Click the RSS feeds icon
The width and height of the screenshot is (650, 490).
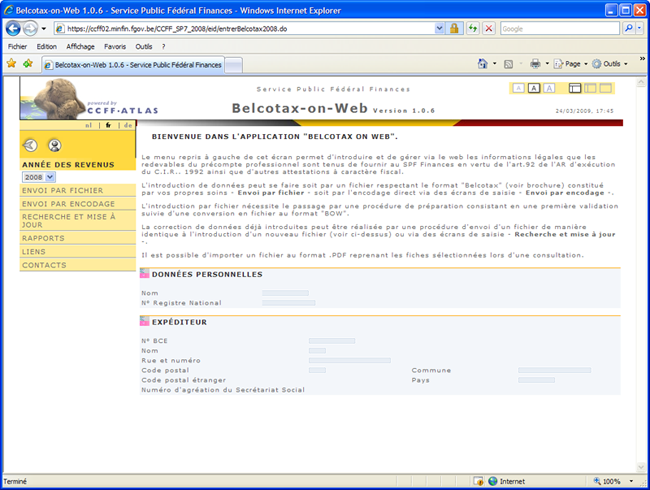coord(508,64)
